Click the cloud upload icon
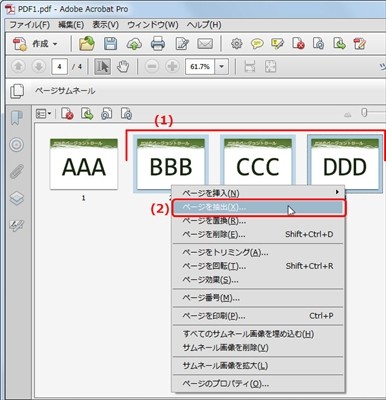The image size is (386, 400). pyautogui.click(x=134, y=44)
